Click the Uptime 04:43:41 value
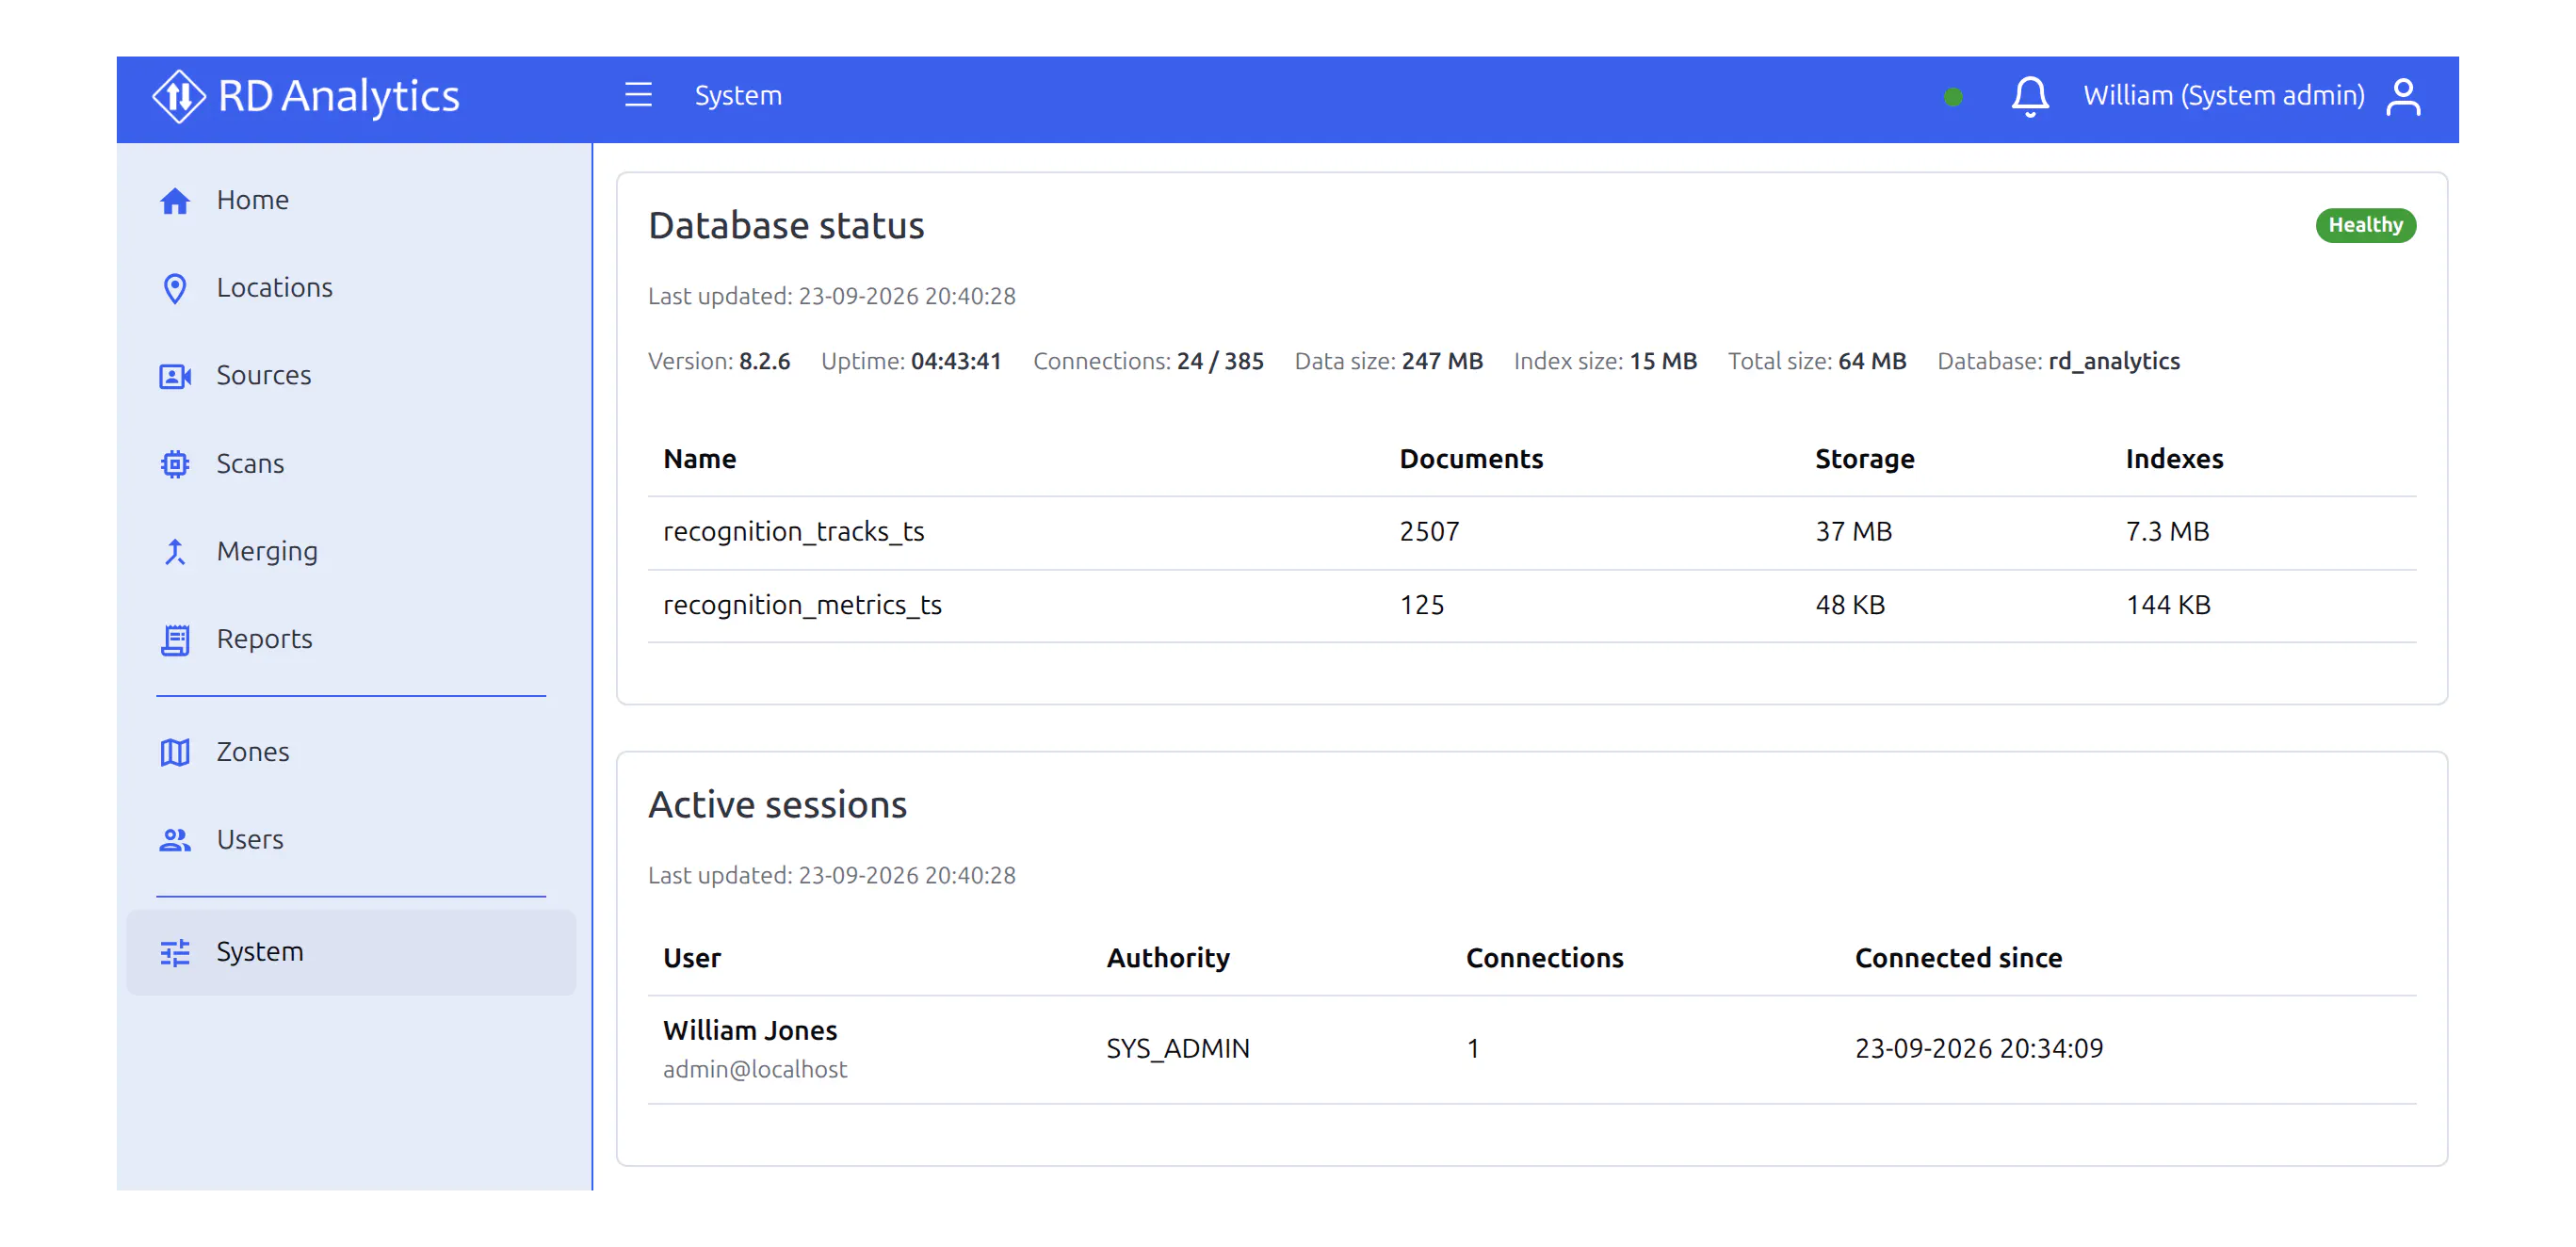 click(956, 361)
